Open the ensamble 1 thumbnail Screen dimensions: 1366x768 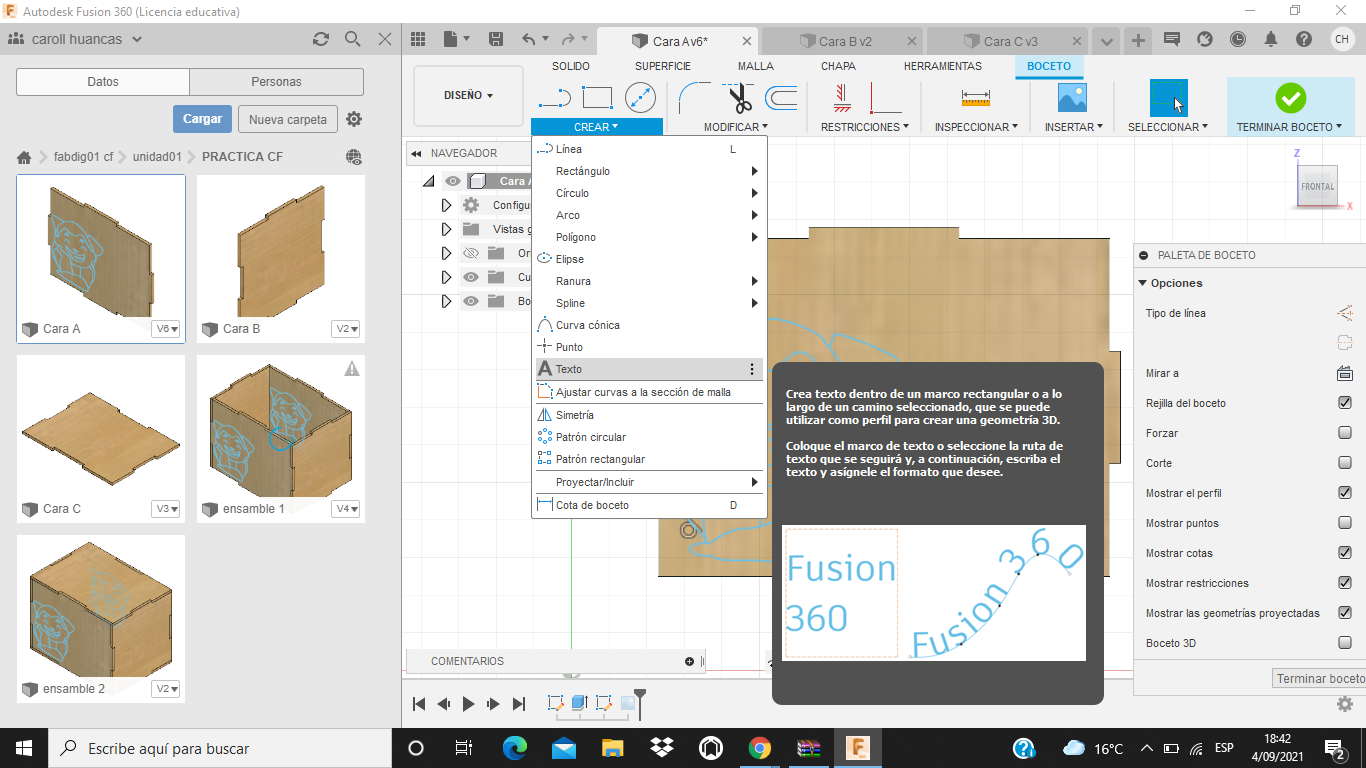click(x=280, y=428)
